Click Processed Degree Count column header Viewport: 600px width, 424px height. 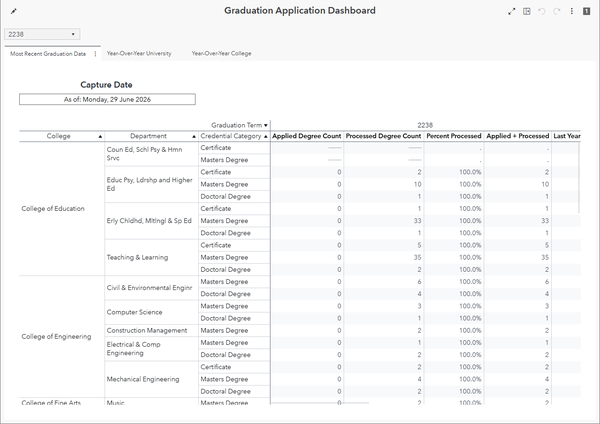[x=383, y=136]
